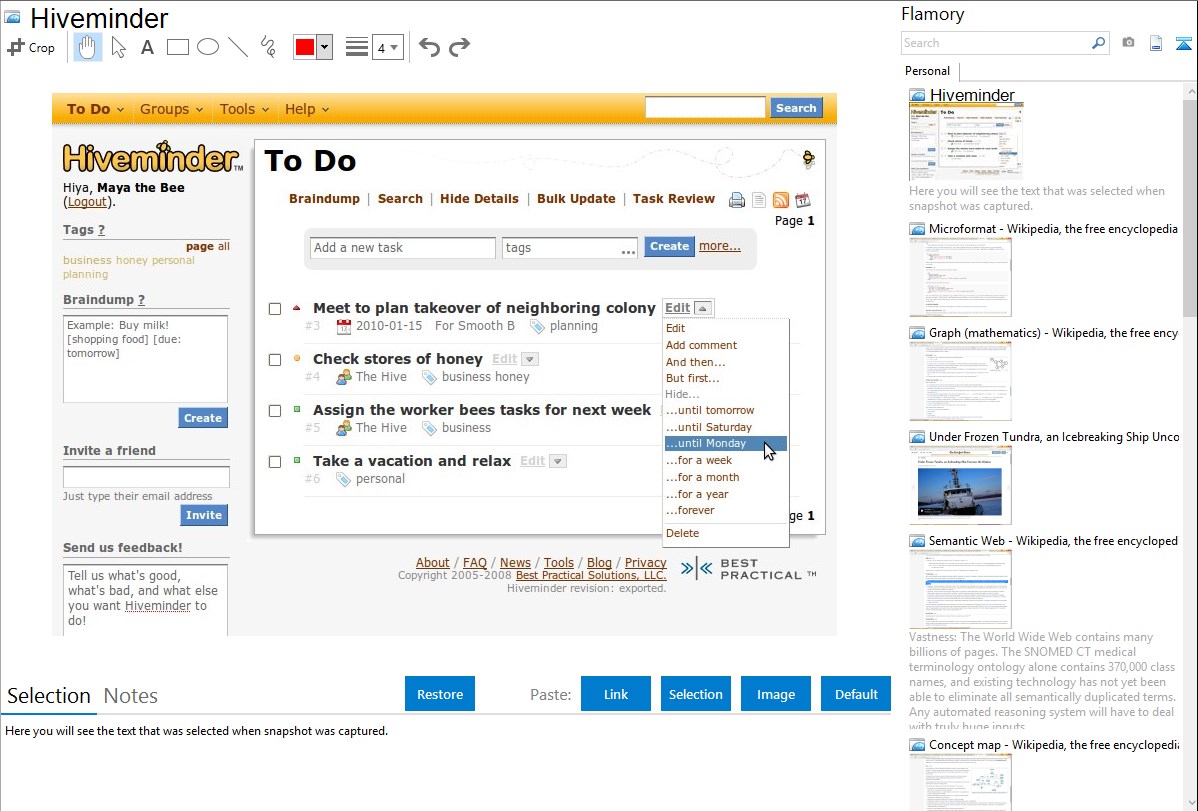Pick the ellipse shape tool
This screenshot has width=1198, height=811.
(x=208, y=47)
